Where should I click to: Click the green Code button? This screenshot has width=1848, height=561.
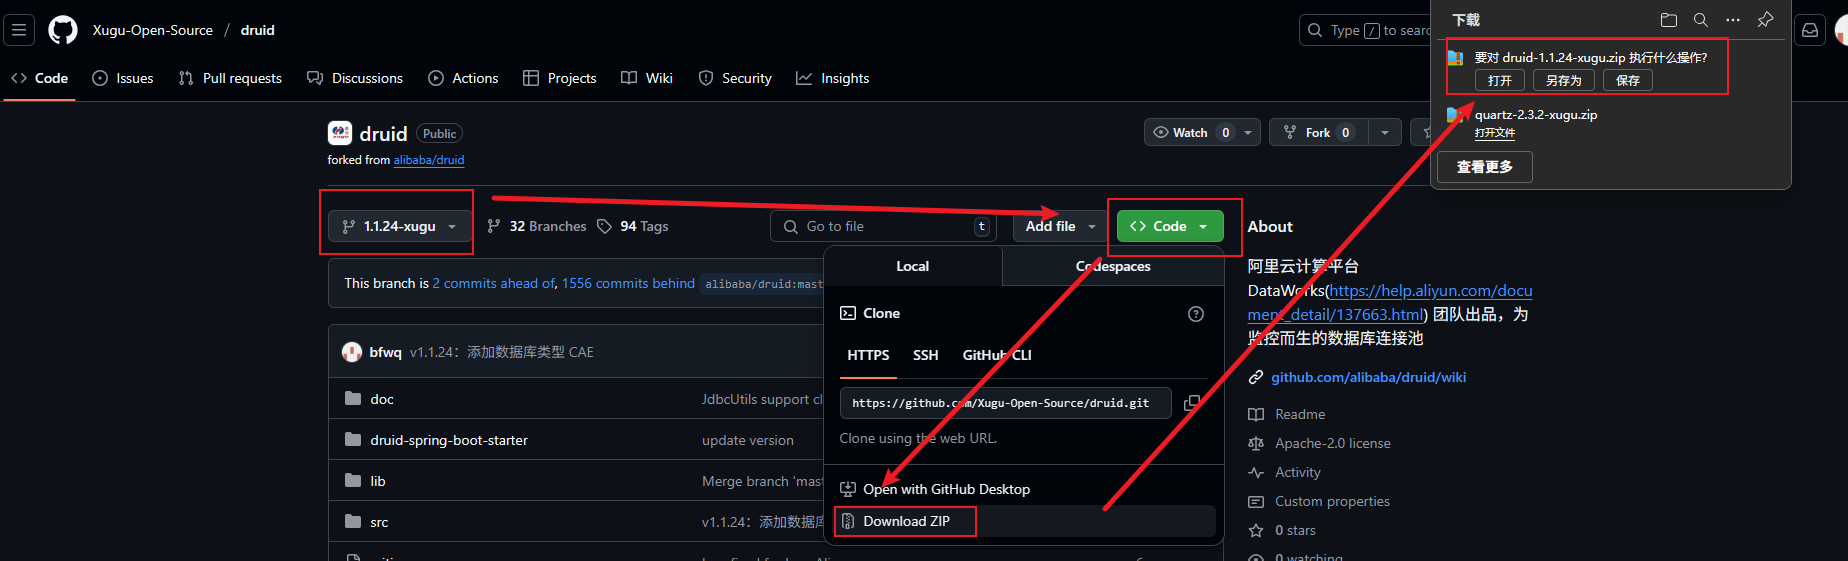[x=1168, y=227]
